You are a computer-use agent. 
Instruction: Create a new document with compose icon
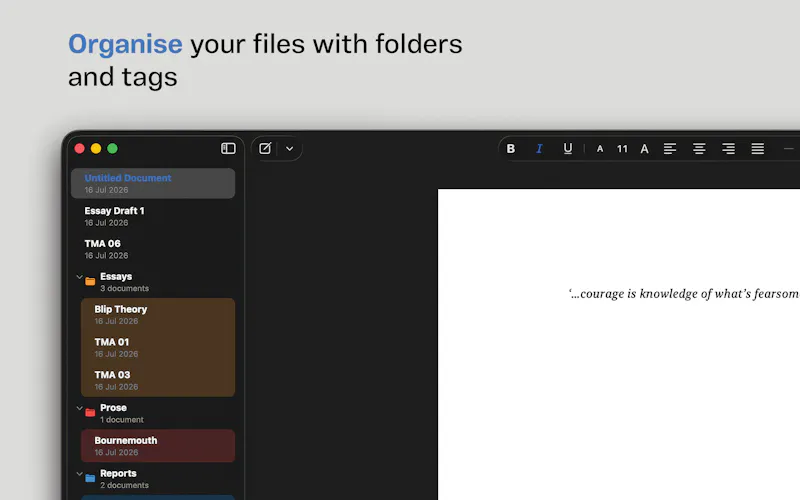coord(265,148)
